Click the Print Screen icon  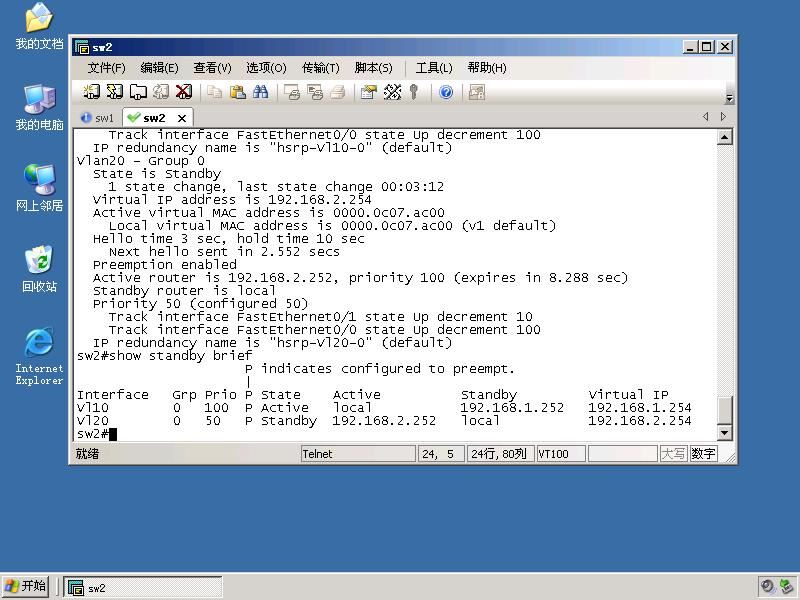(292, 92)
